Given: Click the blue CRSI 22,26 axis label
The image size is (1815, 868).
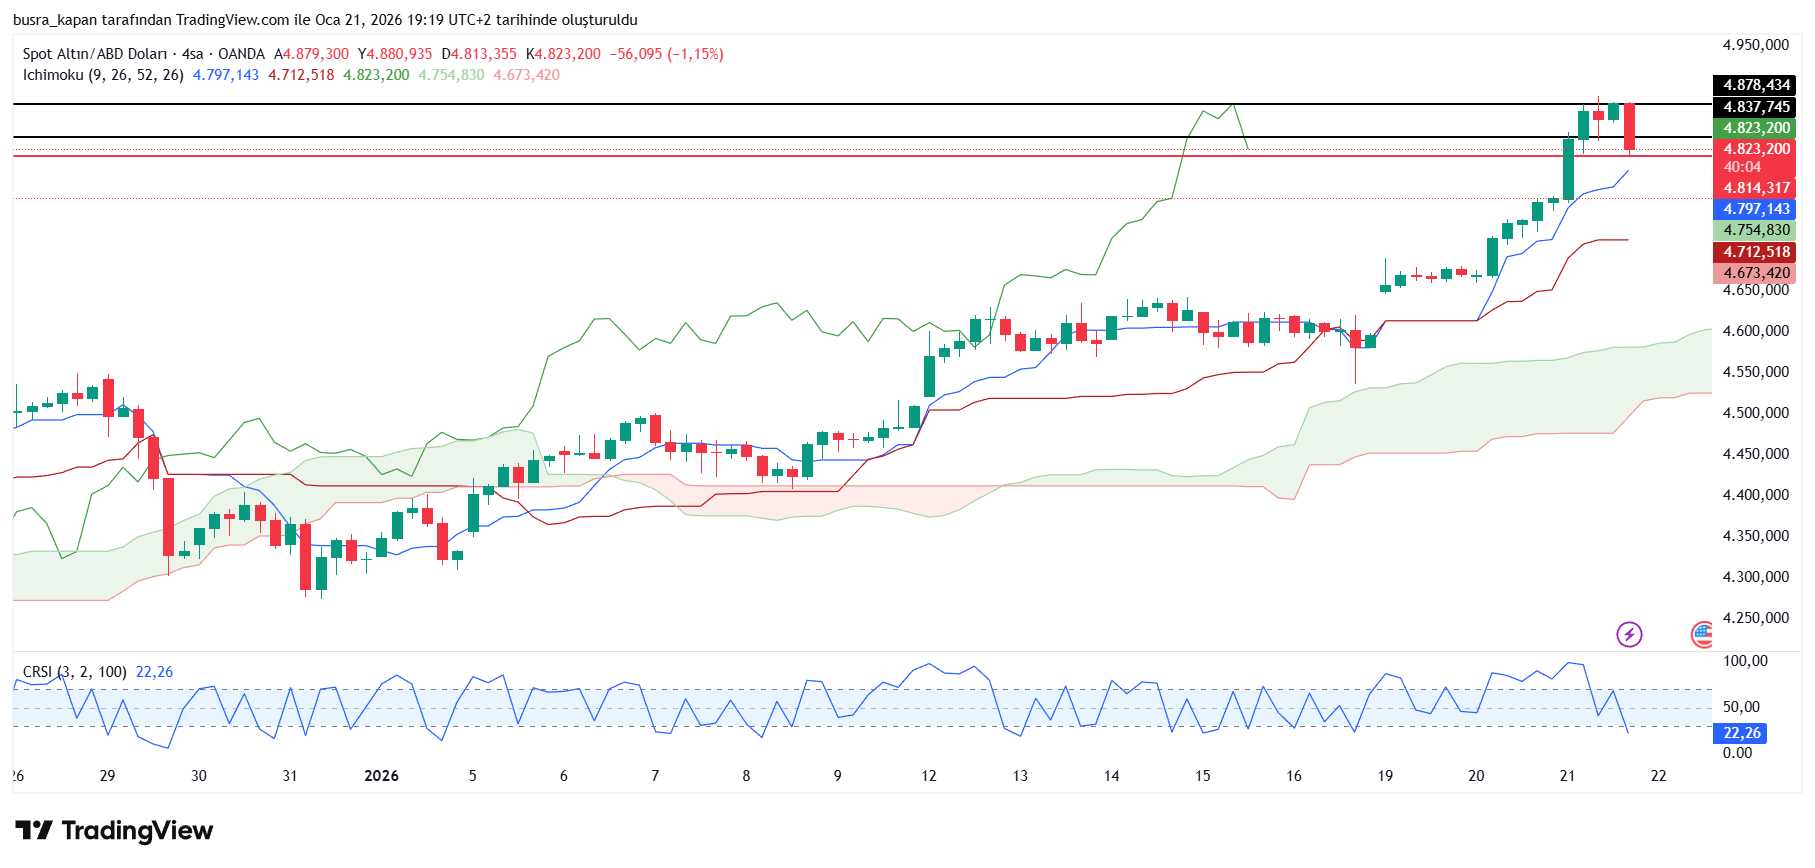Looking at the screenshot, I should 1741,733.
